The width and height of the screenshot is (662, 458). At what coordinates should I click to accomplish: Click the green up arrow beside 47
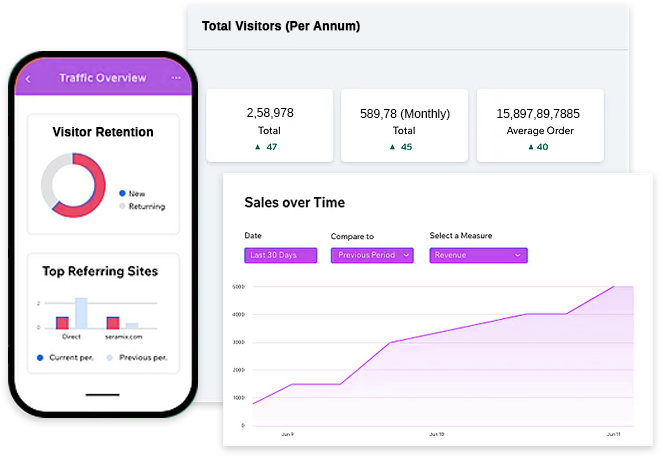tap(258, 147)
